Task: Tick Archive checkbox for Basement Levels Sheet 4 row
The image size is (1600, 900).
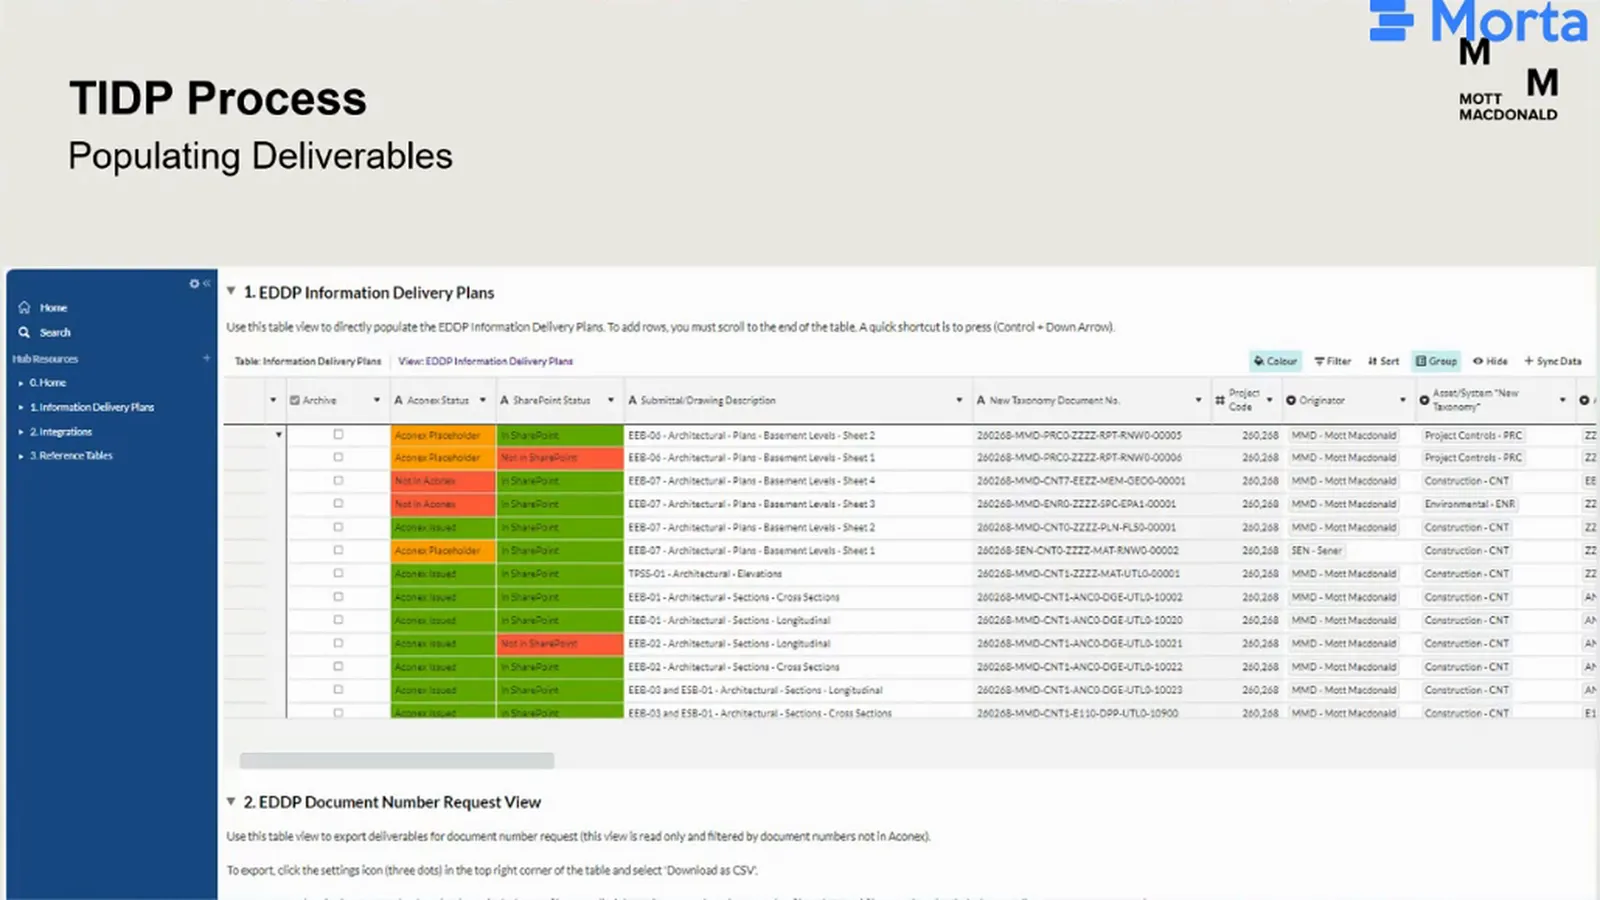Action: [x=338, y=480]
